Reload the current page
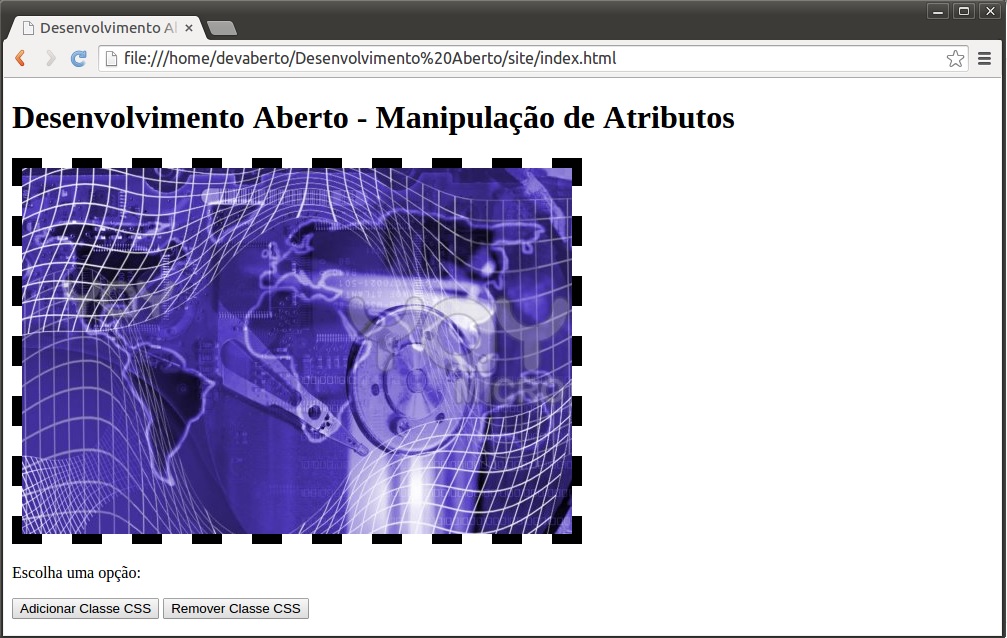Screen dimensions: 1007x638 point(79,59)
